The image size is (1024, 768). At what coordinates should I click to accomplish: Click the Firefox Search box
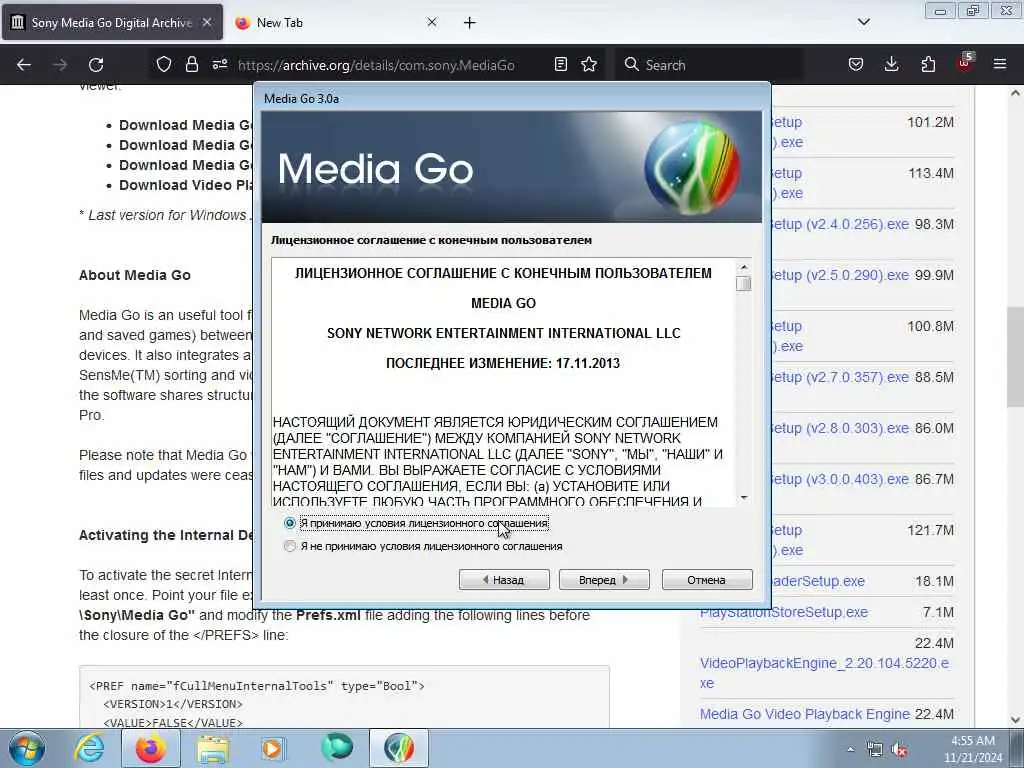point(709,65)
